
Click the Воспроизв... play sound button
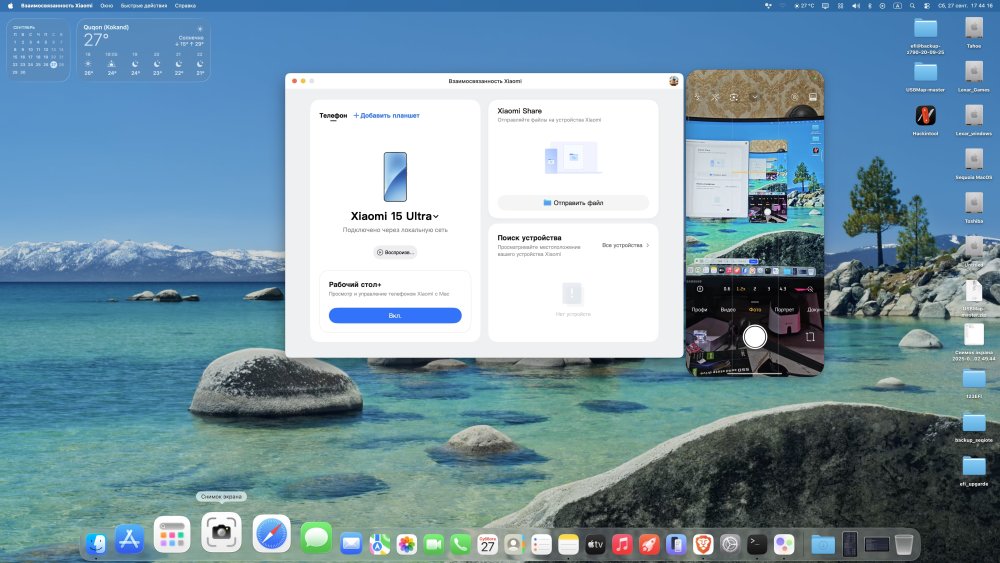[395, 252]
